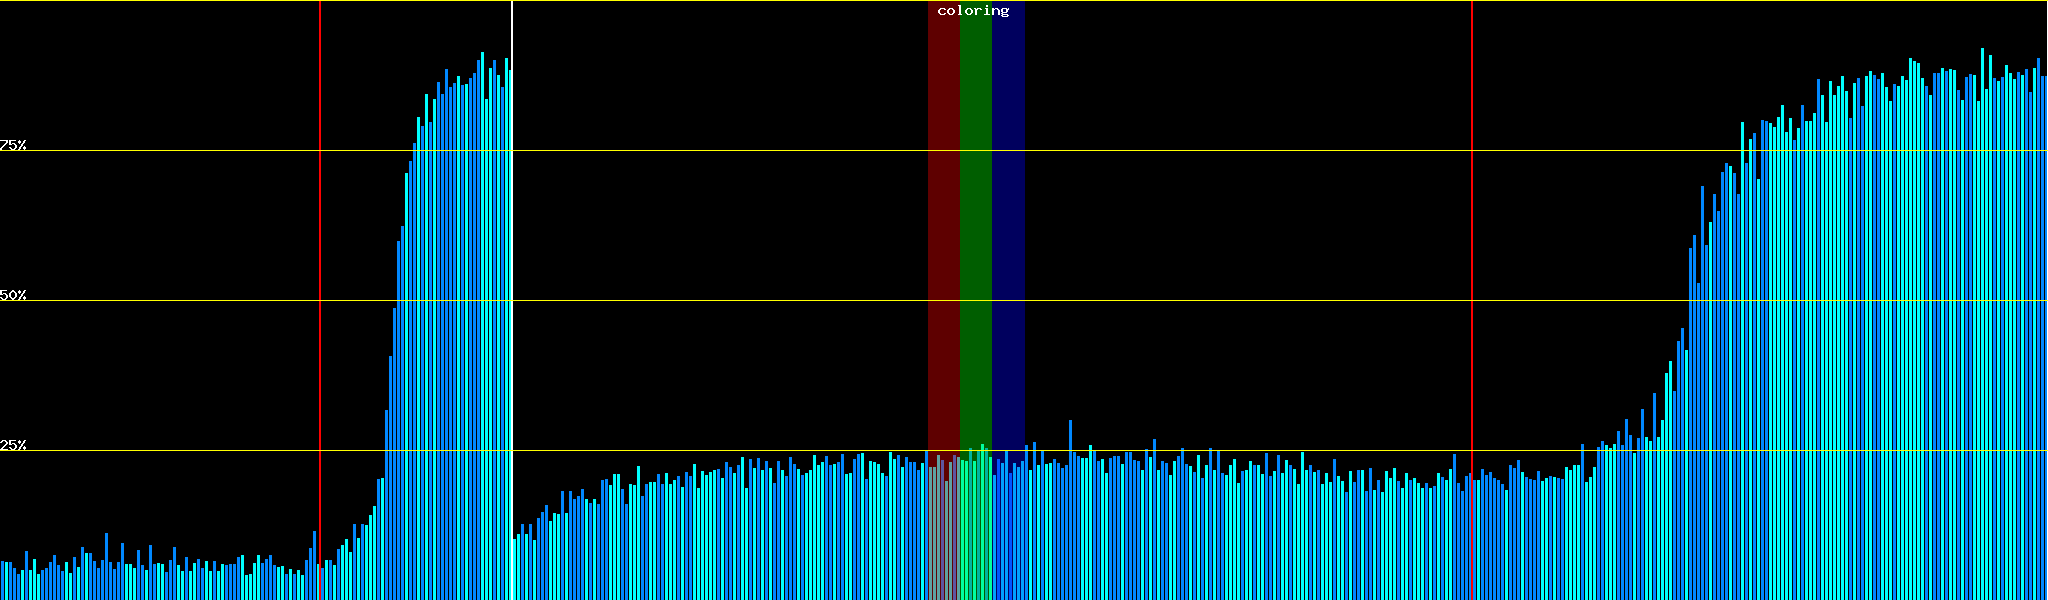2048x600 pixels.
Task: Click the 75% axis label
Action: click(13, 145)
